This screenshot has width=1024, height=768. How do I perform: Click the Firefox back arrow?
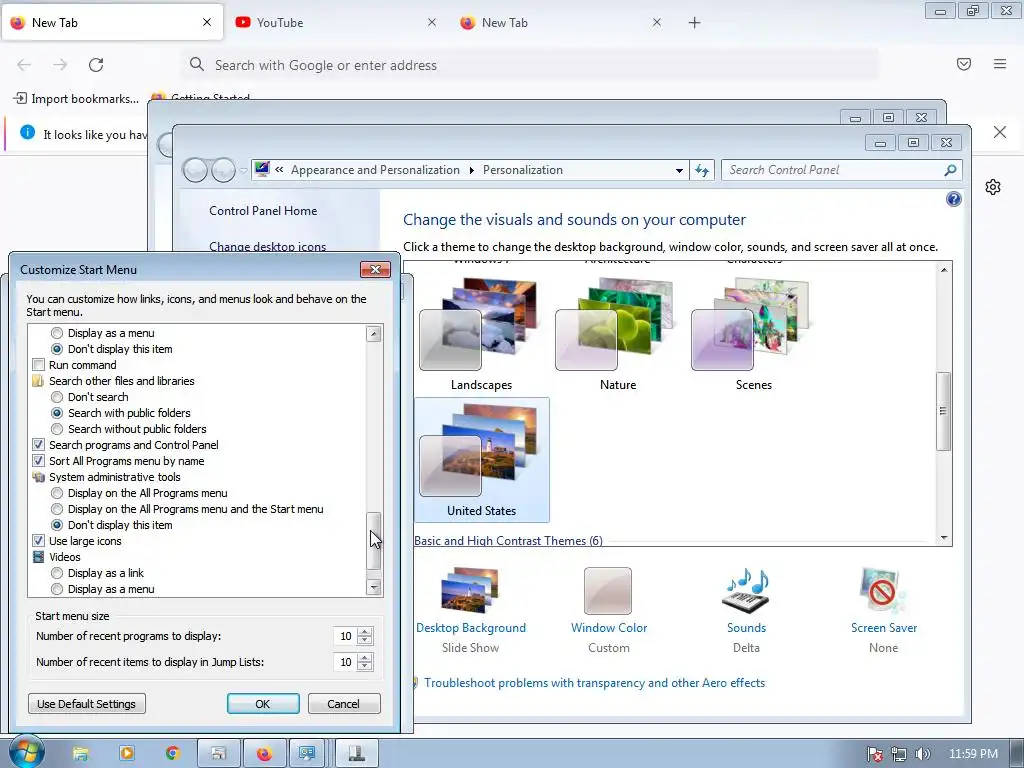(24, 65)
